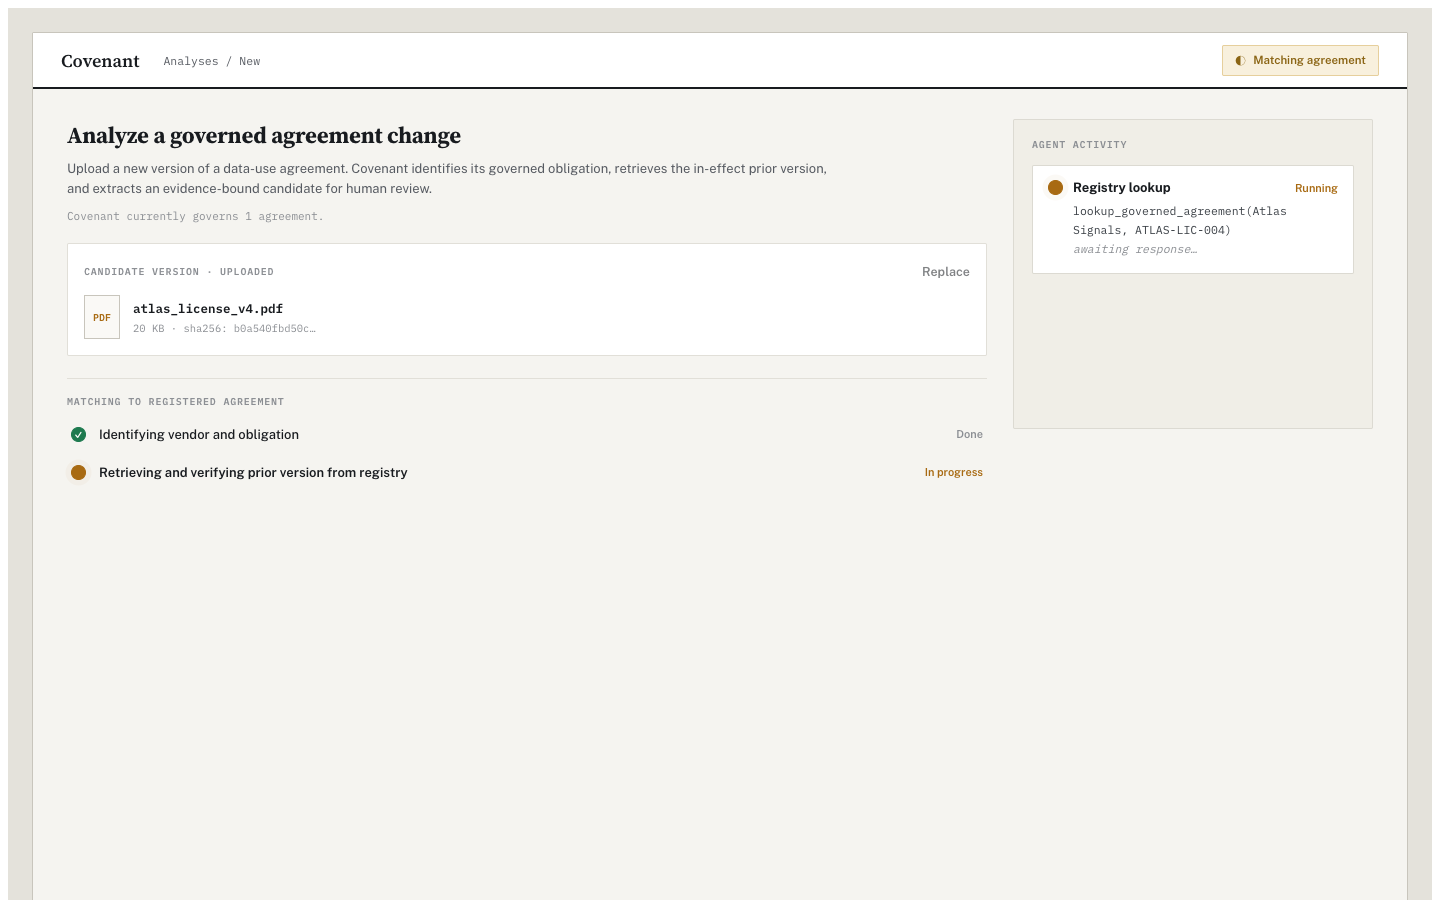Click the Matching agreement status badge
This screenshot has width=1440, height=900.
[1300, 60]
